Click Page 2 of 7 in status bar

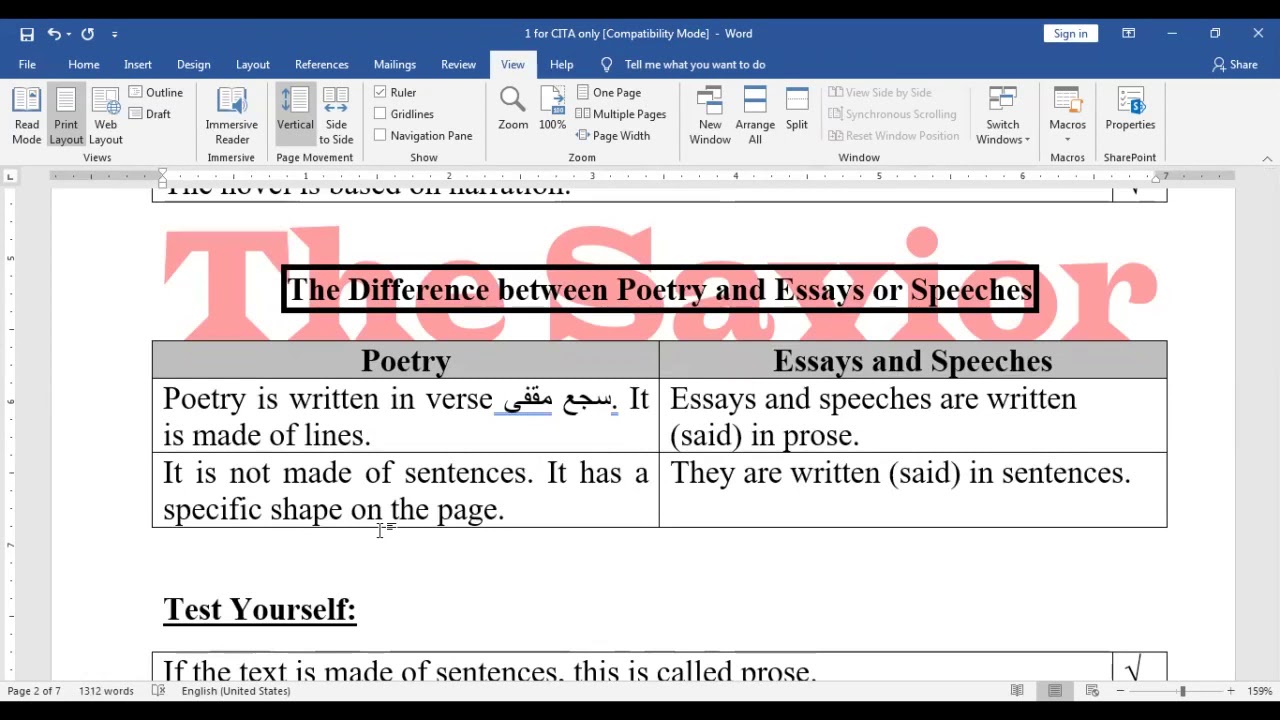click(x=34, y=691)
